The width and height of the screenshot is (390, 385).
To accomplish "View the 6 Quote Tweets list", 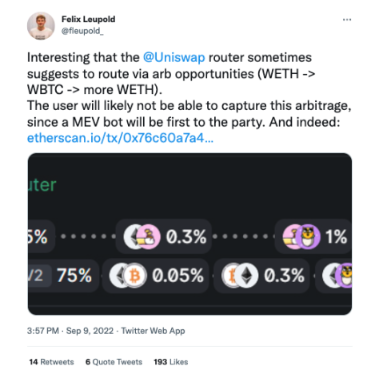I will tap(114, 362).
